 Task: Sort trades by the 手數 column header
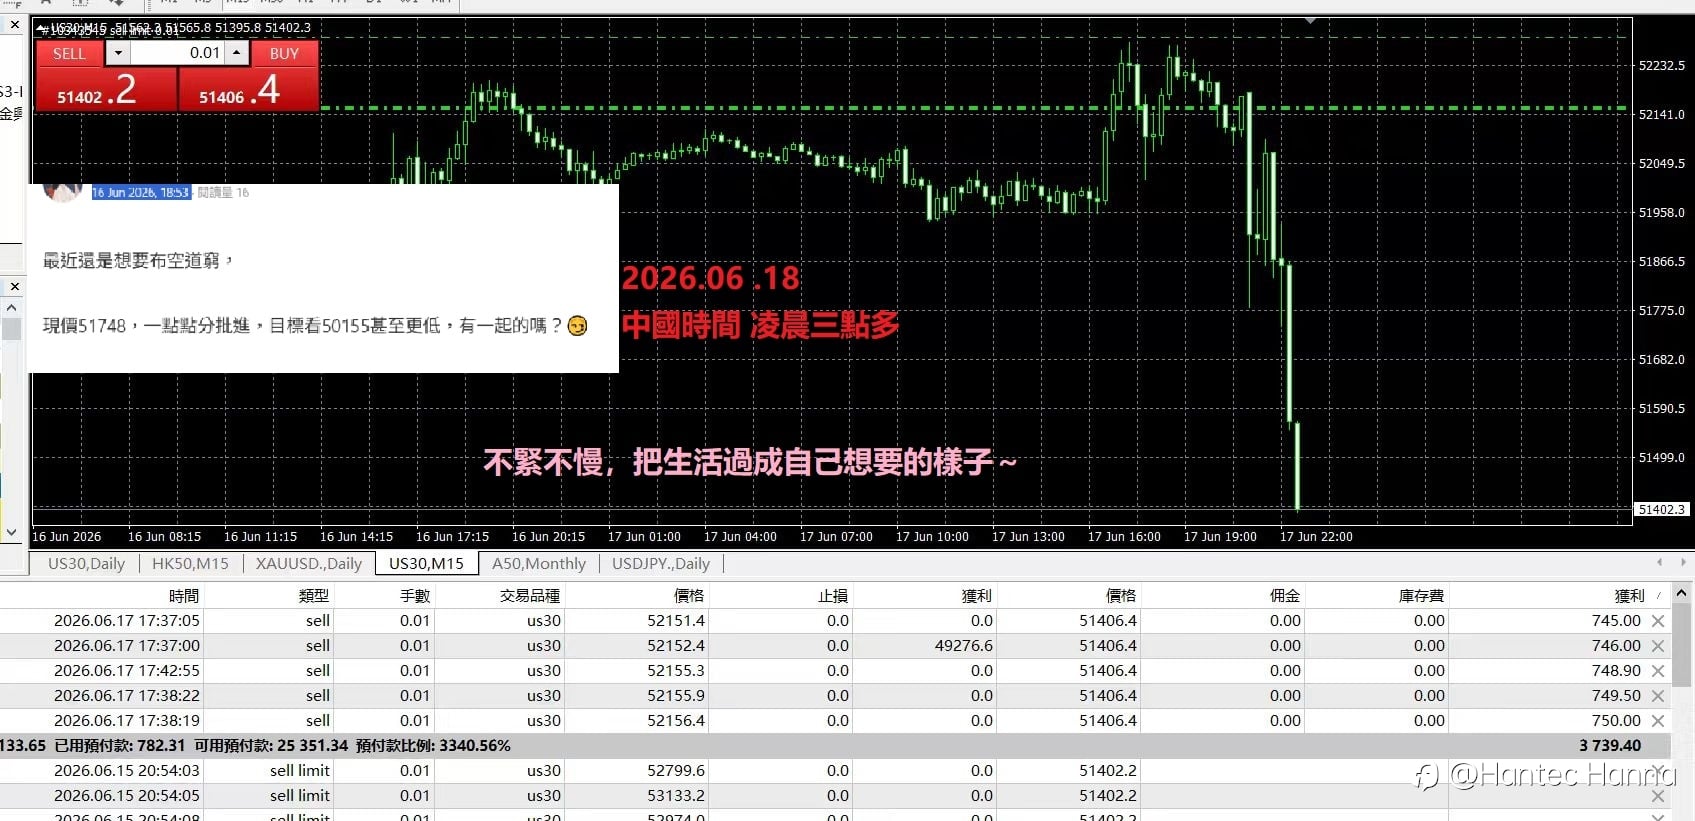415,596
